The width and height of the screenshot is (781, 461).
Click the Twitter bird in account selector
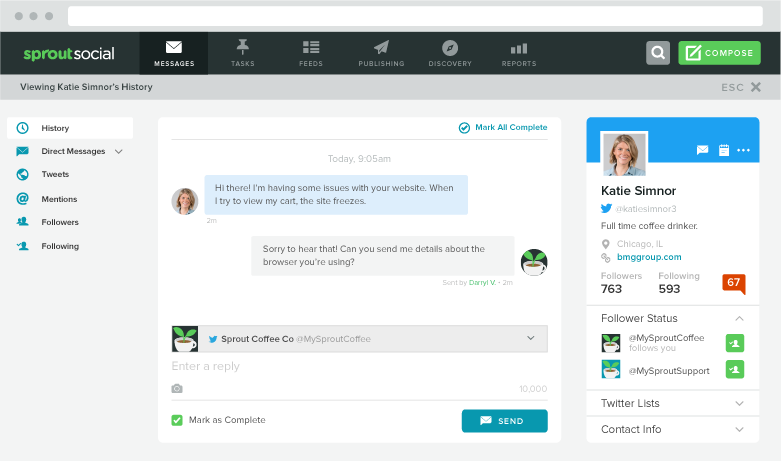click(213, 339)
